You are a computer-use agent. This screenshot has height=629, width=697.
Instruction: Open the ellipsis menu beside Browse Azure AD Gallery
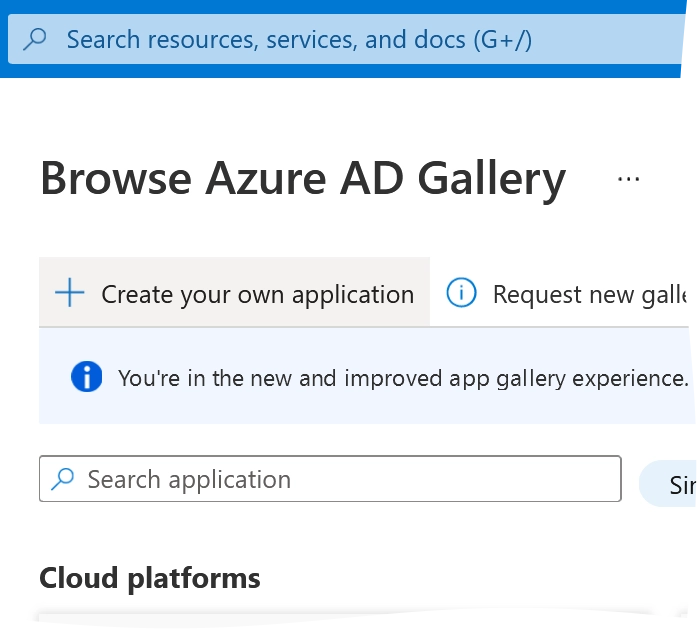[x=629, y=179]
